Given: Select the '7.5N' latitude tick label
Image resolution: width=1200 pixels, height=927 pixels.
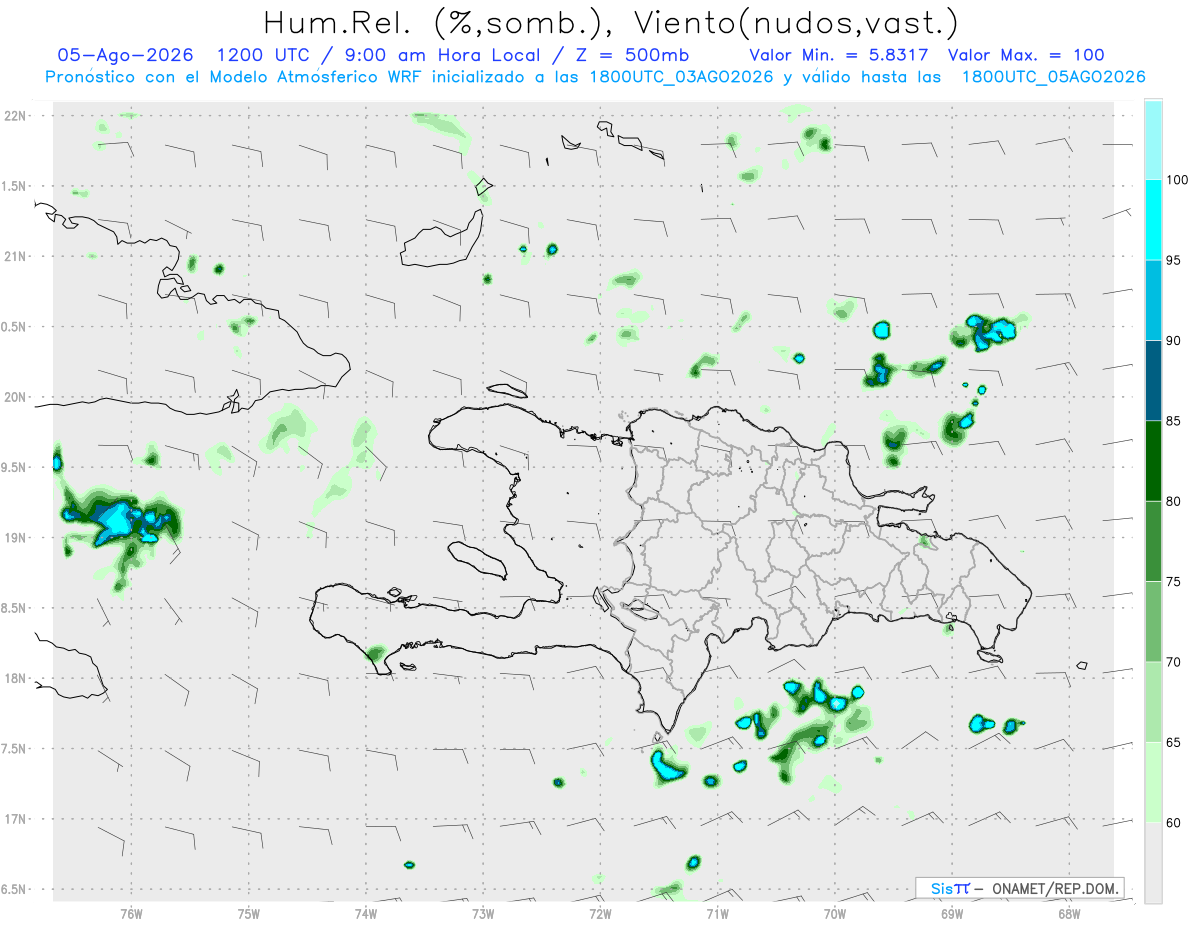Looking at the screenshot, I should 14,749.
